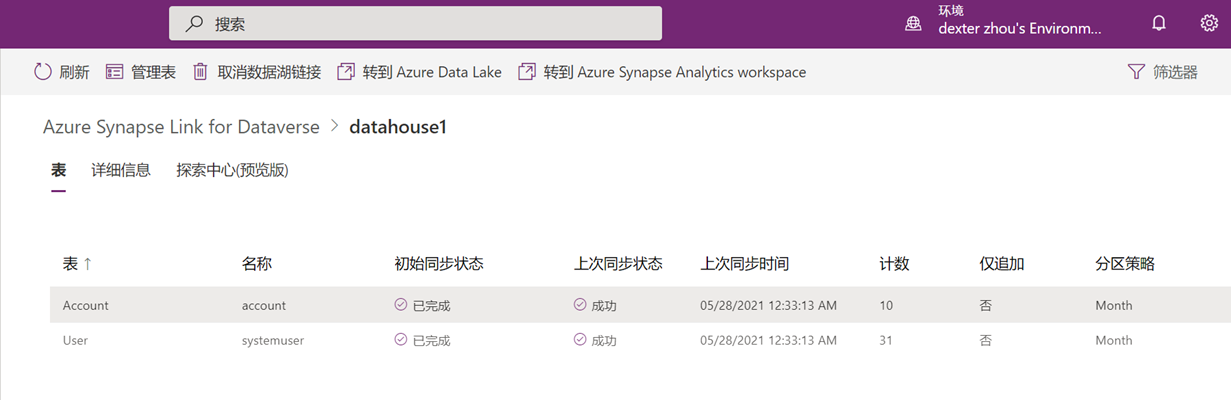This screenshot has width=1231, height=400.
Task: Sort by the 仅追加 column header
Action: (1002, 264)
